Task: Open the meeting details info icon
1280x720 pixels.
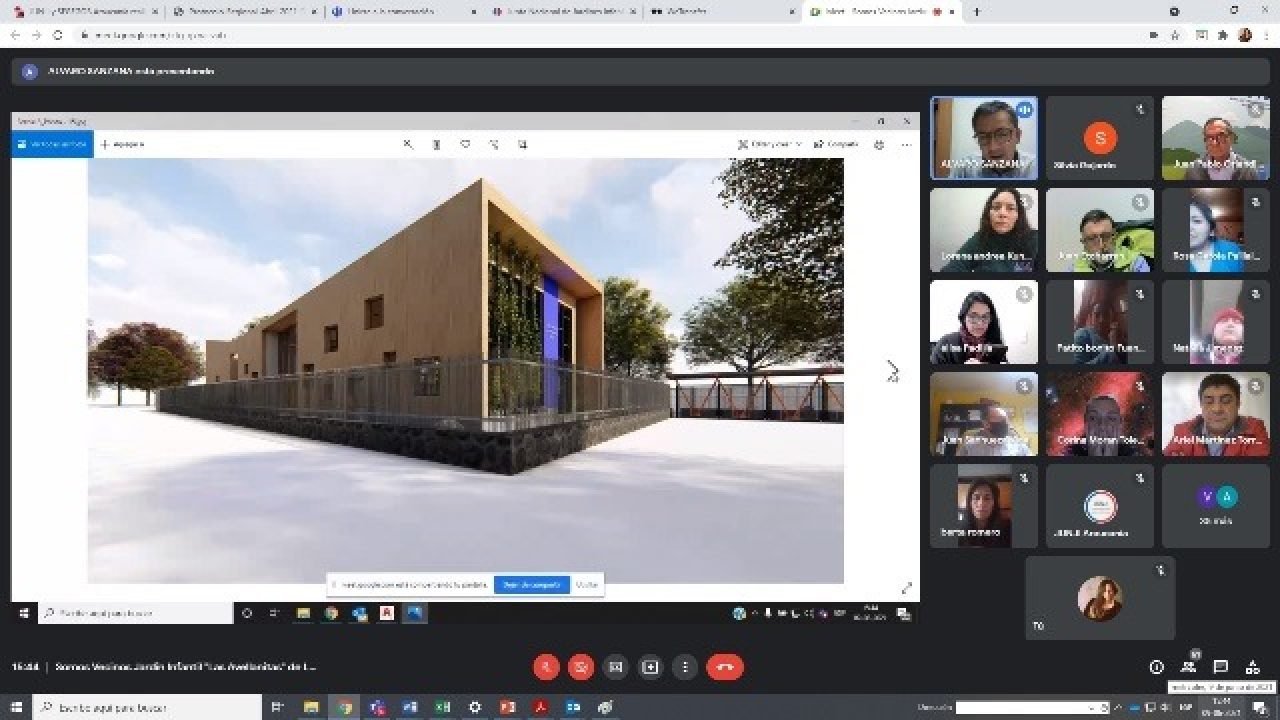Action: point(1157,667)
